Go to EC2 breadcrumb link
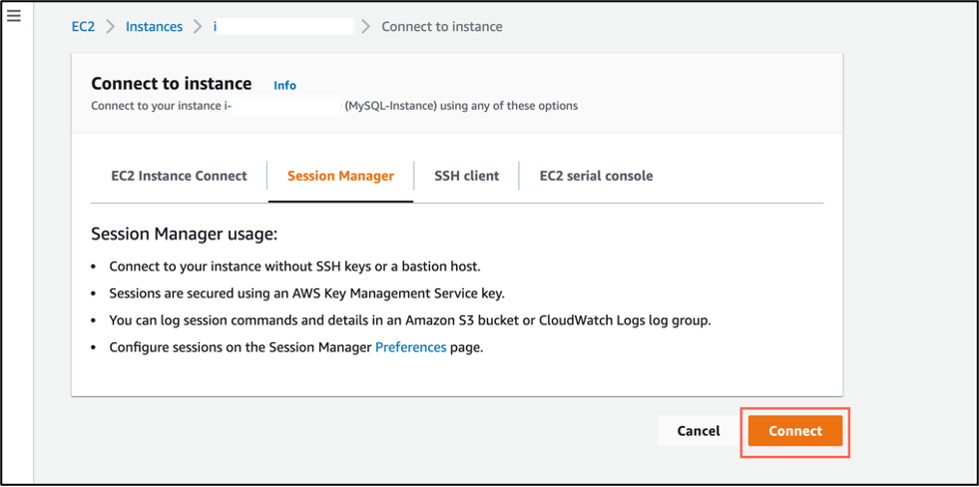 pyautogui.click(x=83, y=26)
